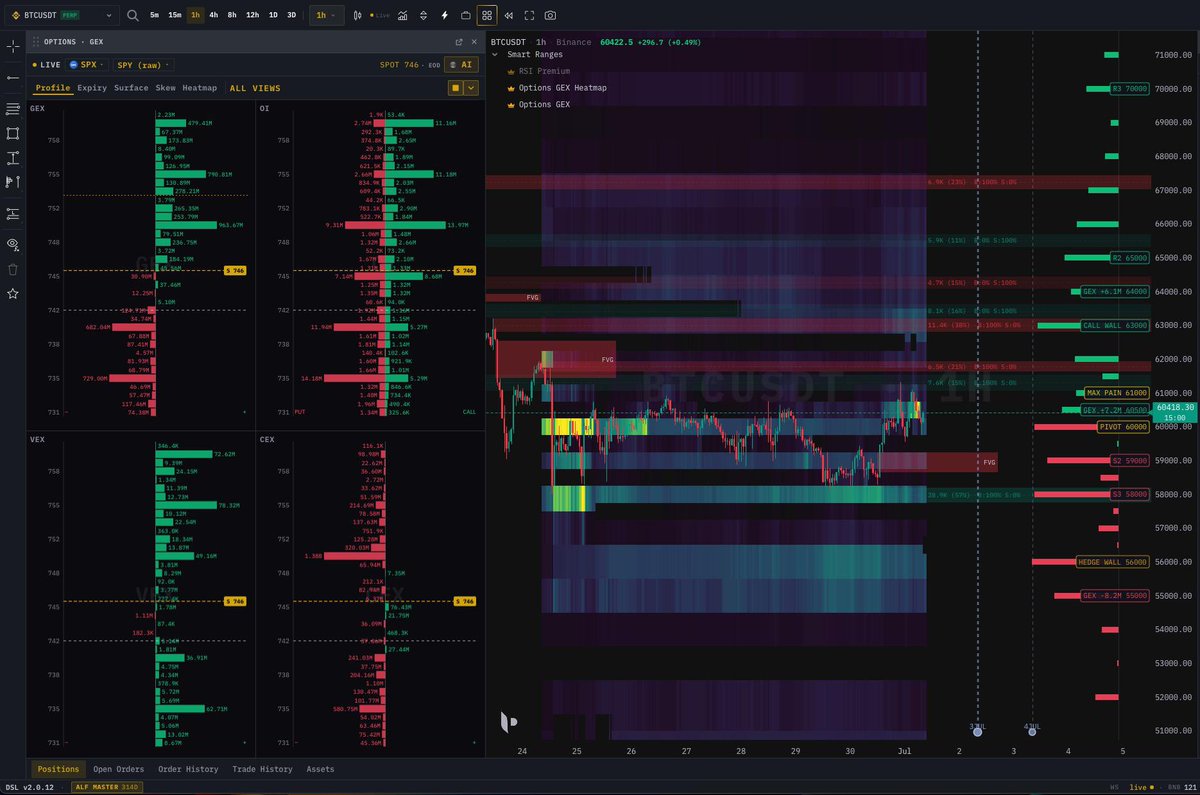Open the labeled lines settings tool
The width and height of the screenshot is (1200, 795).
[x=13, y=213]
